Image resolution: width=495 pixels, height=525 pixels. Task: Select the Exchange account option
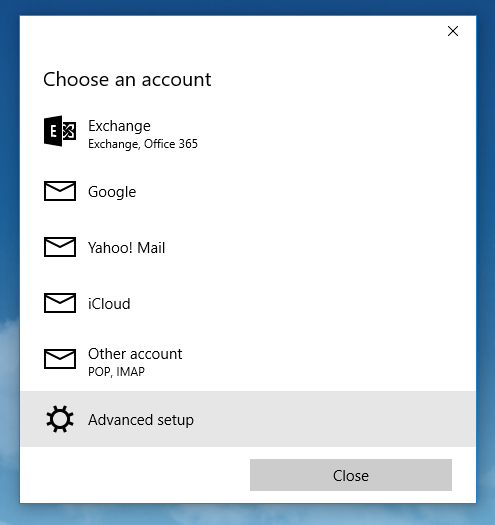(x=248, y=134)
